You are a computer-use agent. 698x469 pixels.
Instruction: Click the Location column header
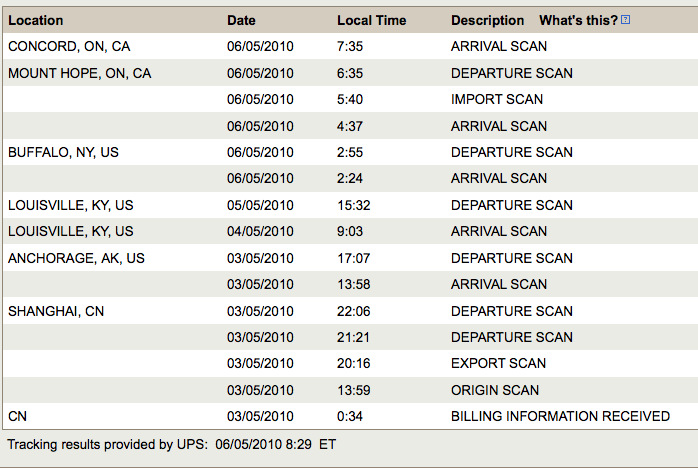36,20
